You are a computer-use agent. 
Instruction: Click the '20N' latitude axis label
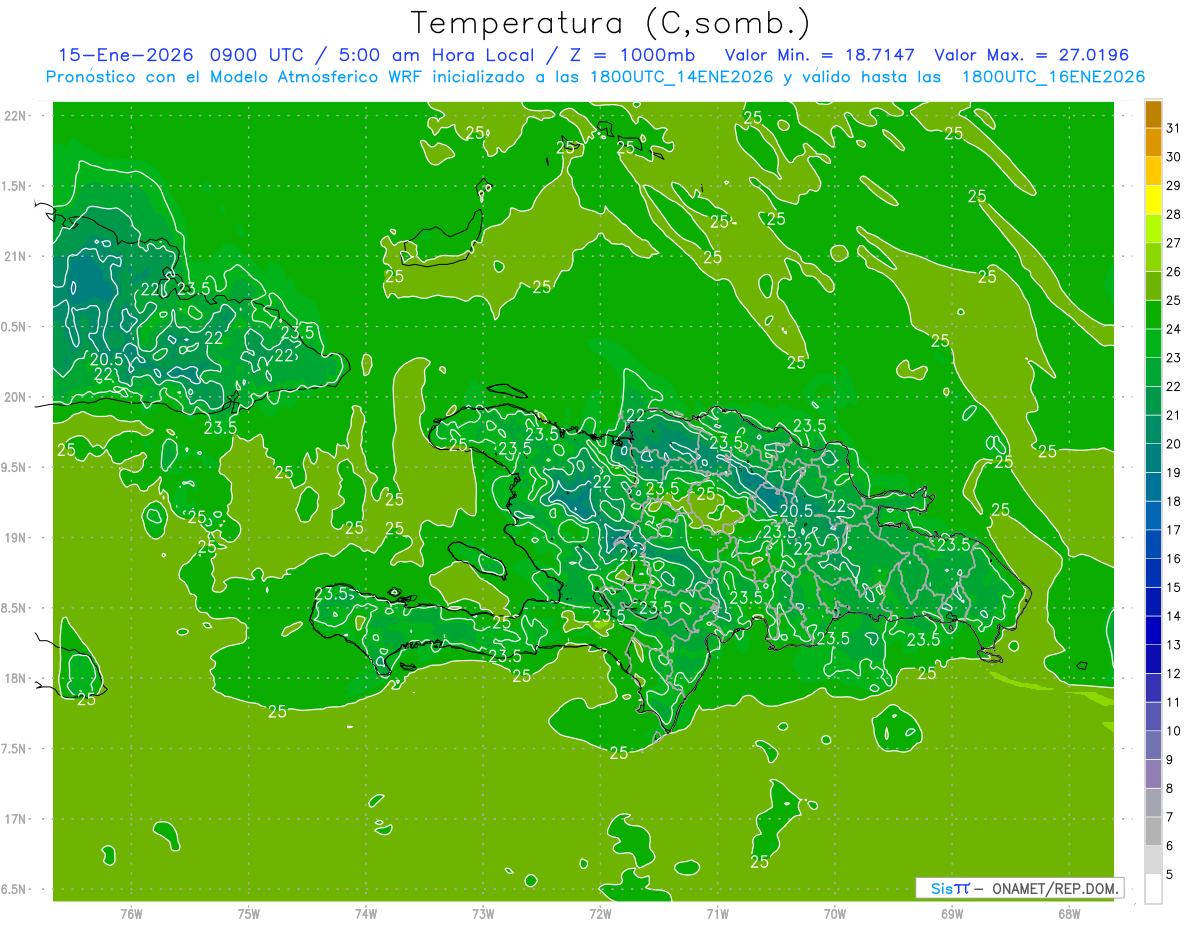(16, 397)
